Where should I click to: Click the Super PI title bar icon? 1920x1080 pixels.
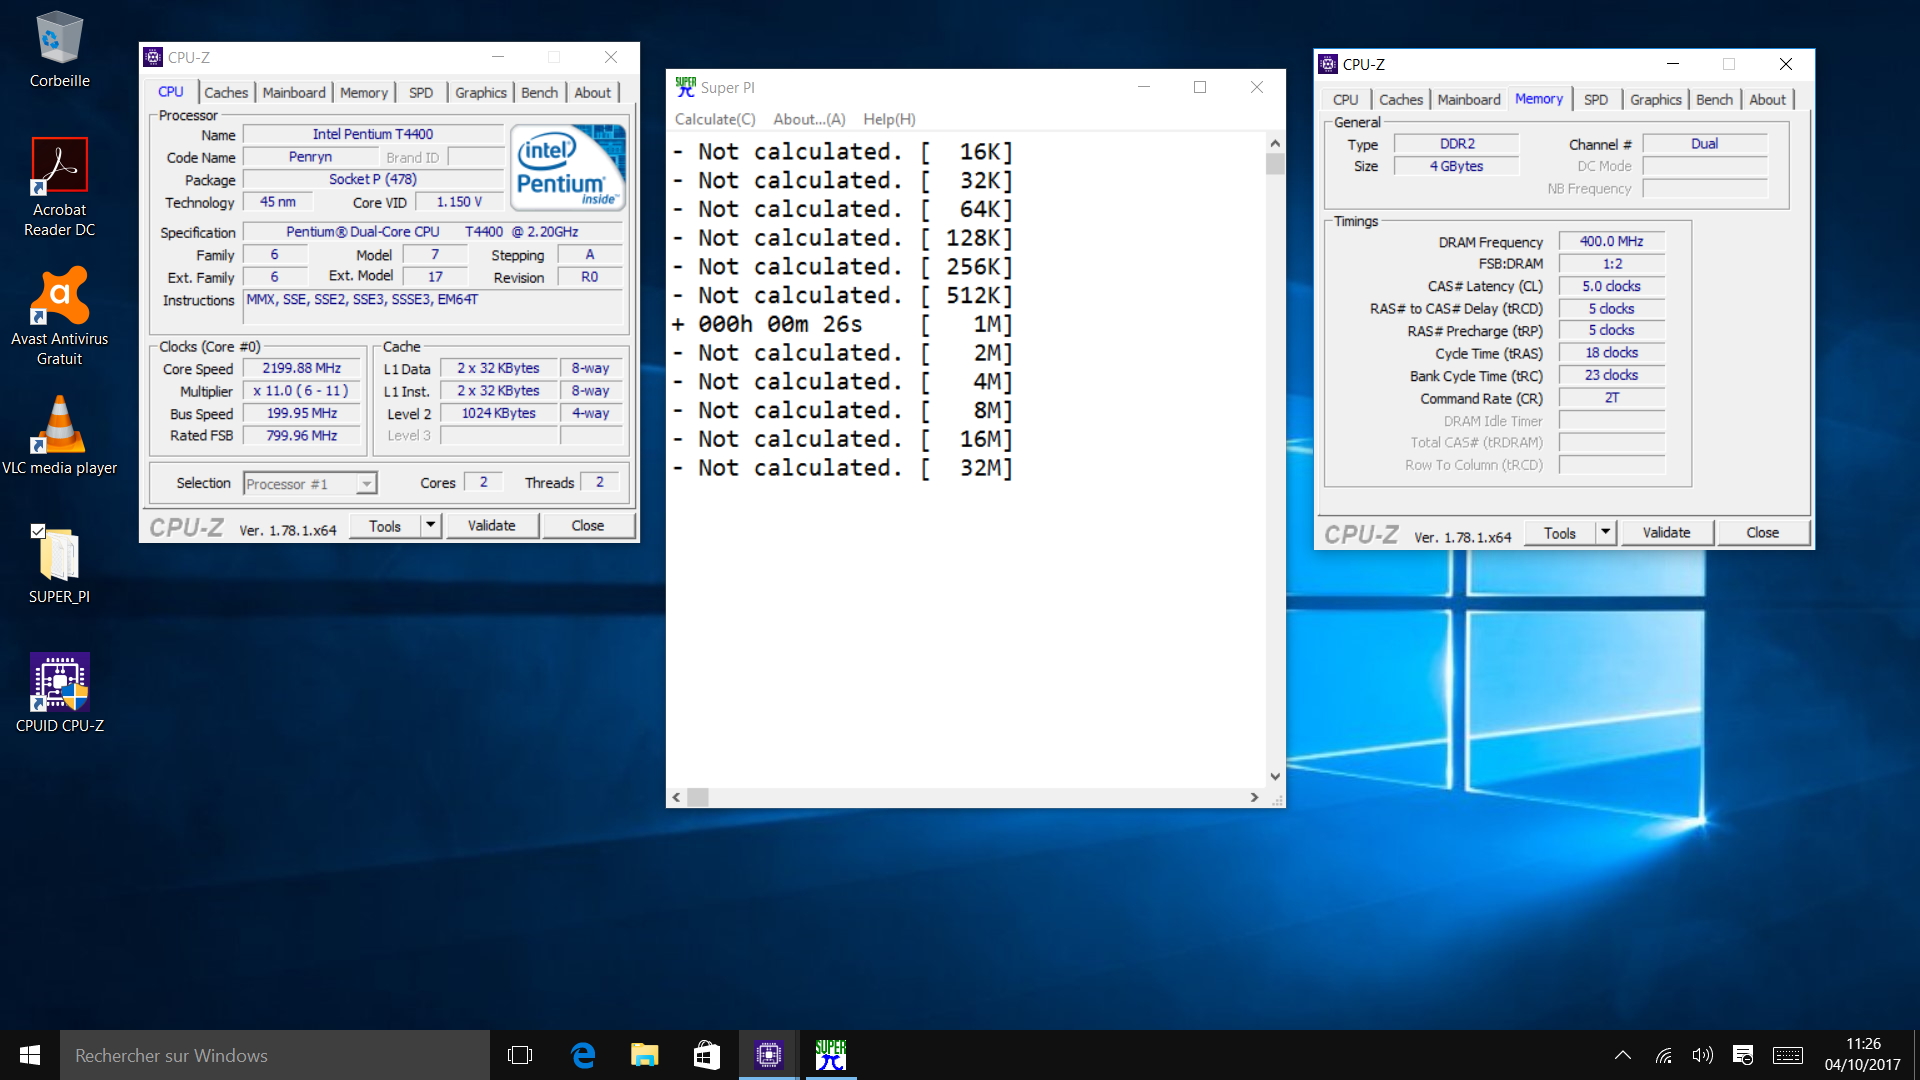(x=685, y=87)
